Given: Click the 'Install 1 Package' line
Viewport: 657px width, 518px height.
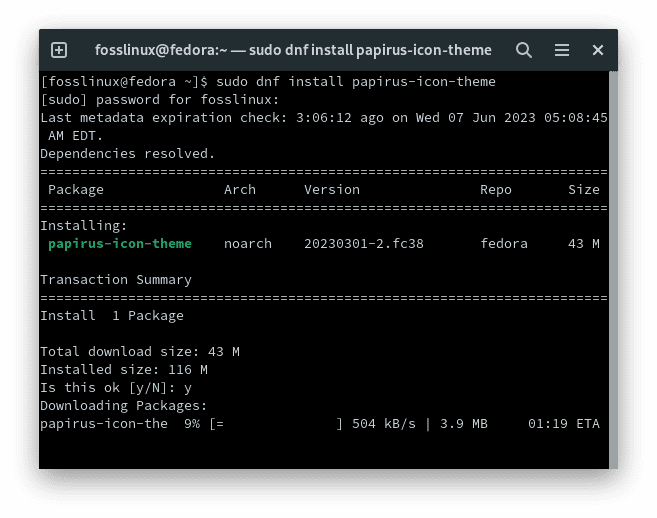Looking at the screenshot, I should coord(112,316).
